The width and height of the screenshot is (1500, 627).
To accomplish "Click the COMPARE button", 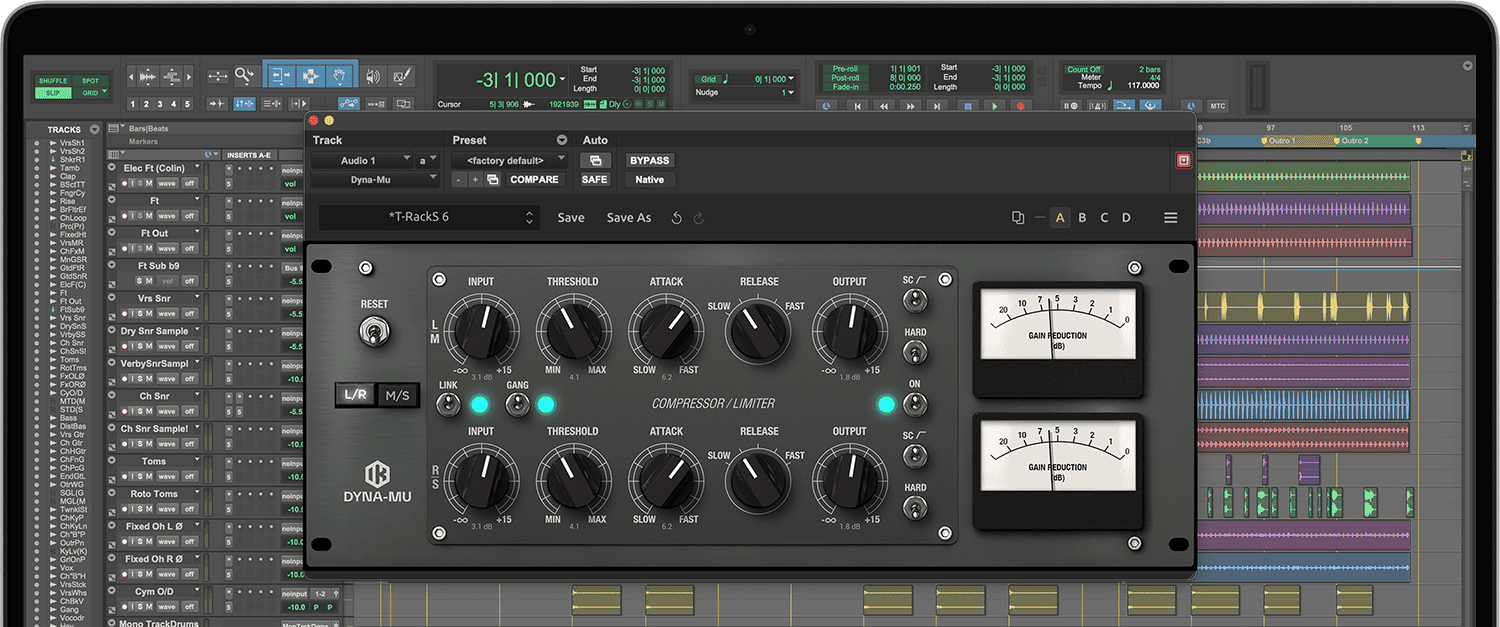I will (534, 180).
